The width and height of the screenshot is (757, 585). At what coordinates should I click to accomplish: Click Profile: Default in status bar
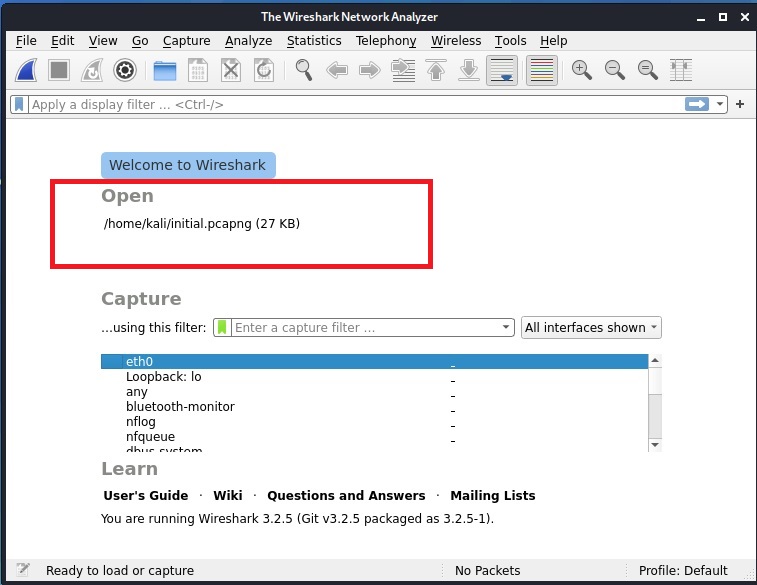click(683, 571)
